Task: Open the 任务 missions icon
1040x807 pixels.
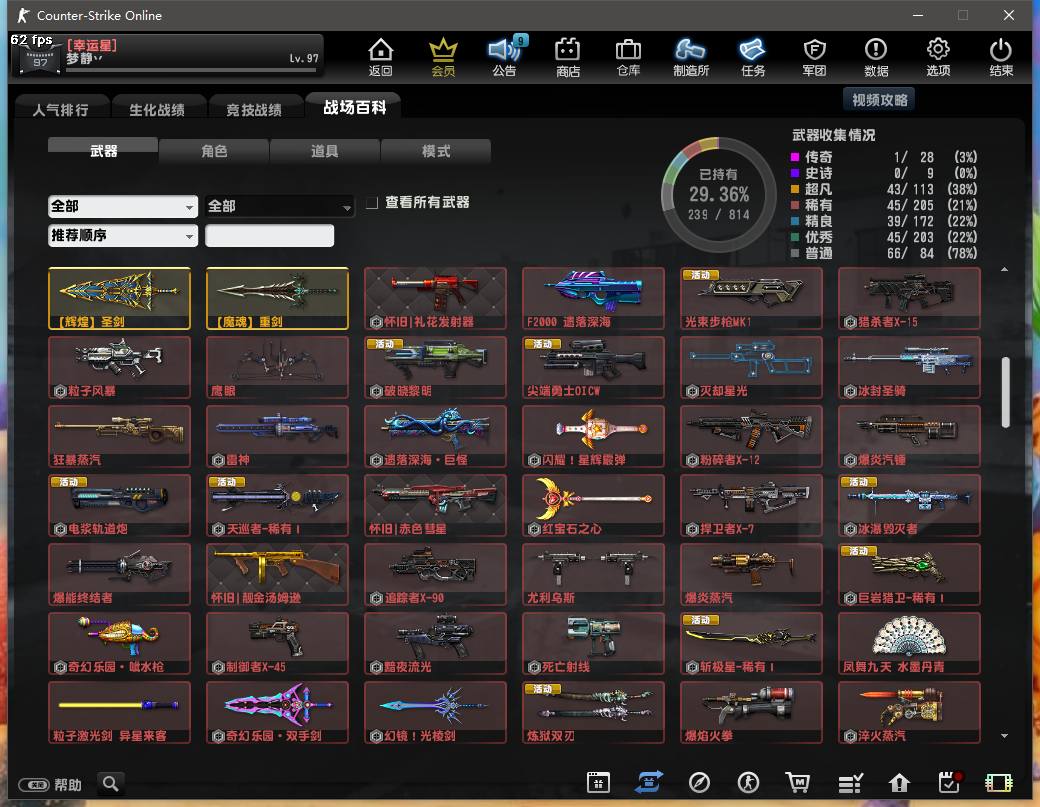Action: point(753,56)
